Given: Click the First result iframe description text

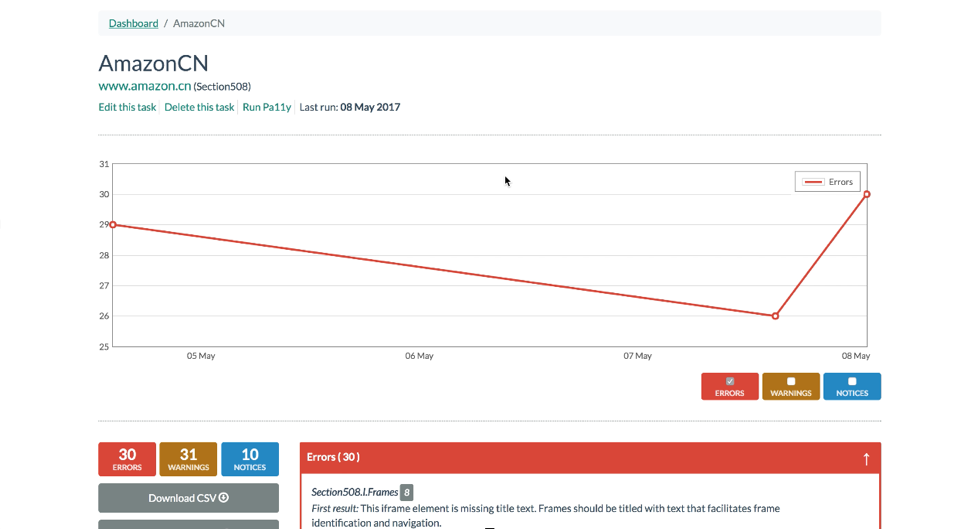Looking at the screenshot, I should tap(545, 515).
